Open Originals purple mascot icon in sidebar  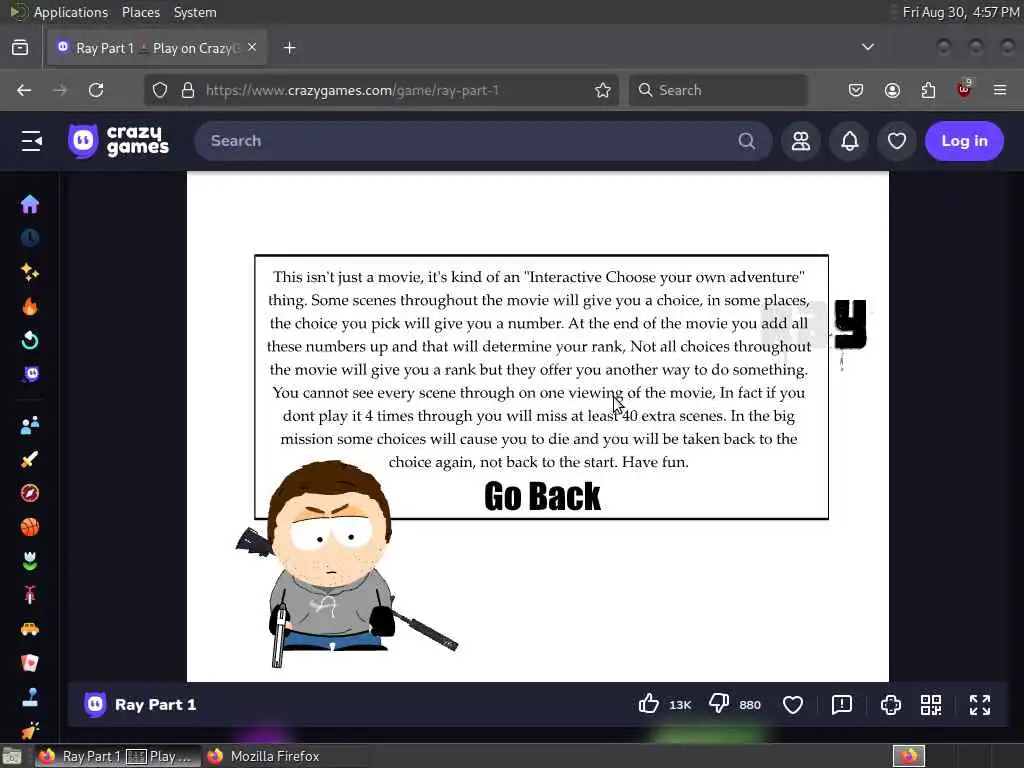tap(31, 374)
